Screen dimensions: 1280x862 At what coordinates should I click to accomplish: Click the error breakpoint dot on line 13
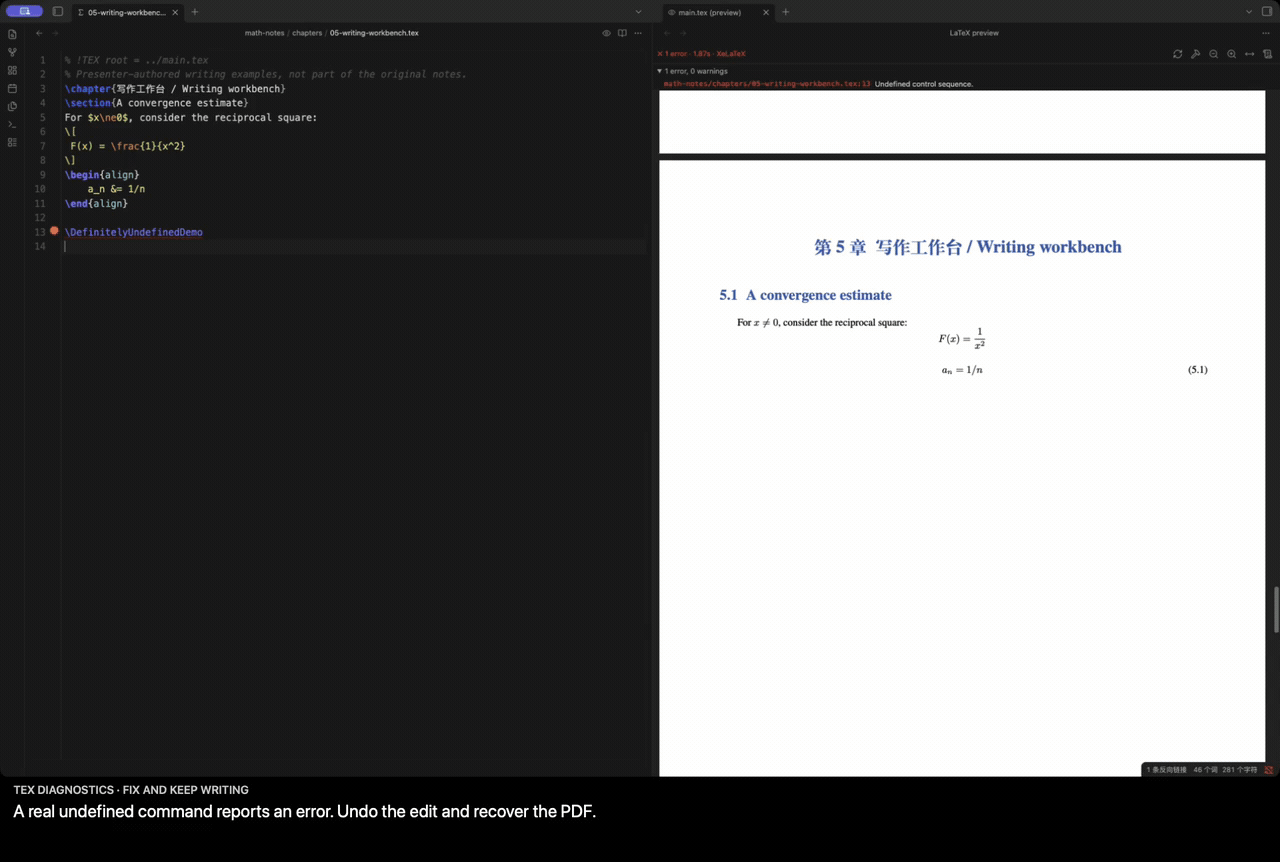[54, 231]
